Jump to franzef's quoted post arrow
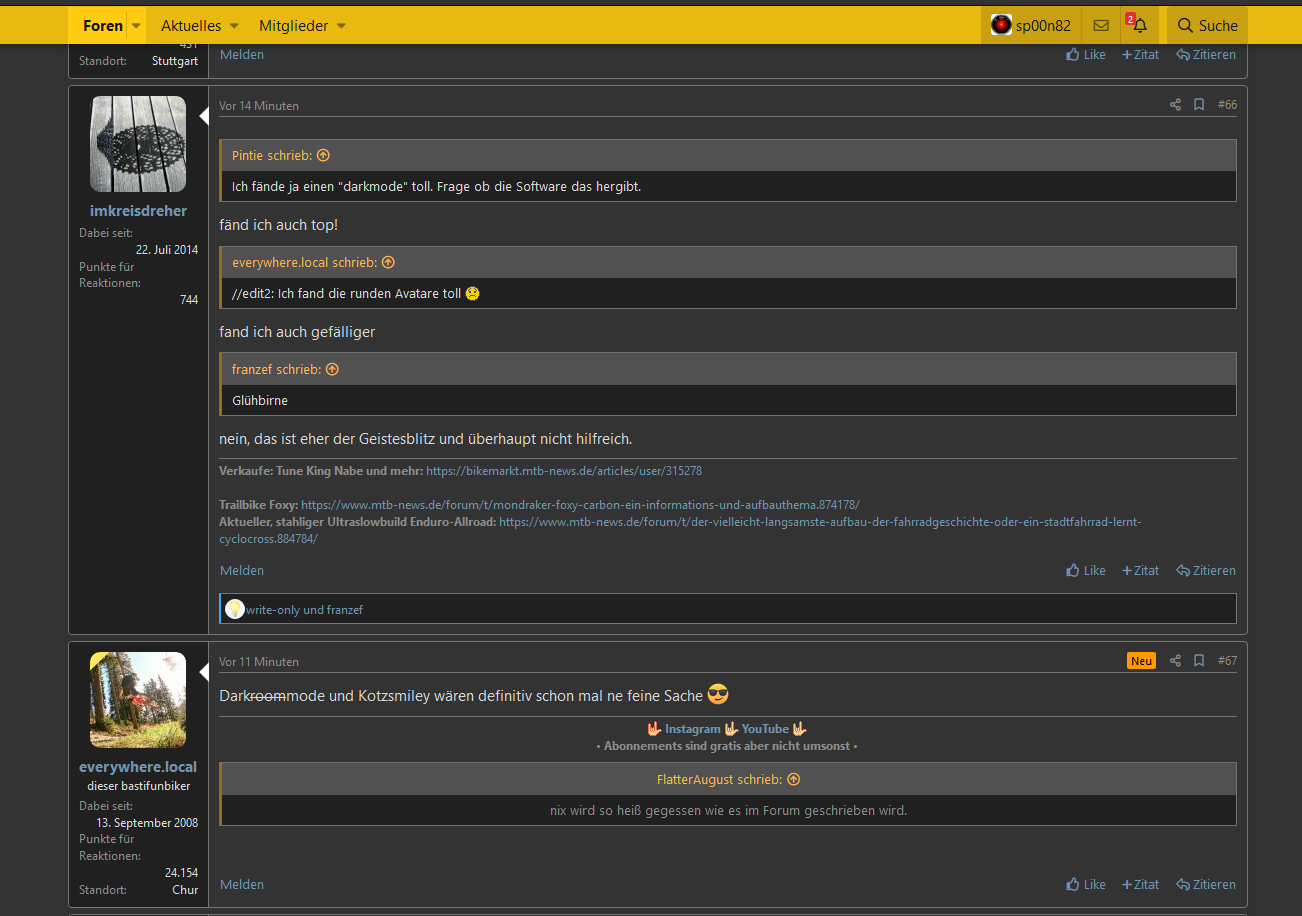This screenshot has height=916, width=1302. pos(332,370)
